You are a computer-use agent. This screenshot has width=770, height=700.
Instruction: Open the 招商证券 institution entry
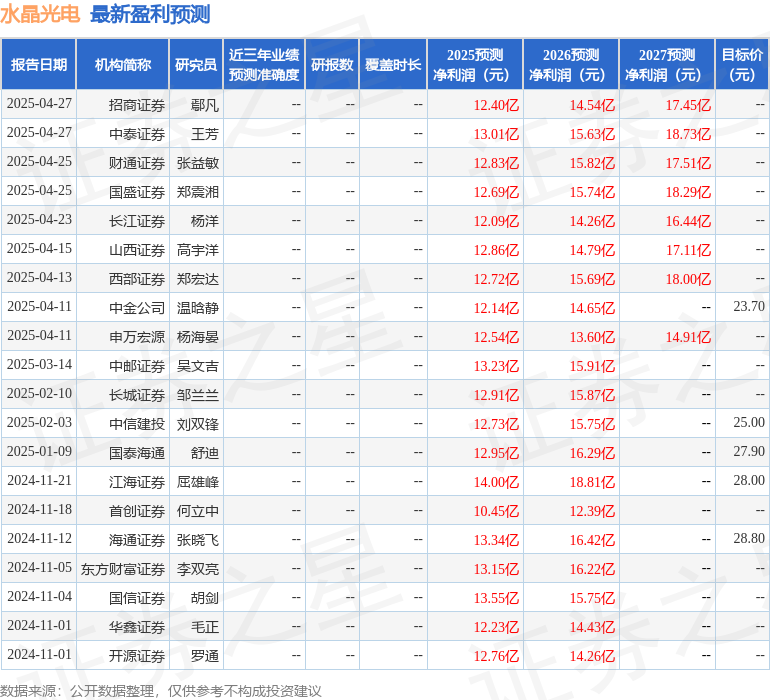pos(137,104)
